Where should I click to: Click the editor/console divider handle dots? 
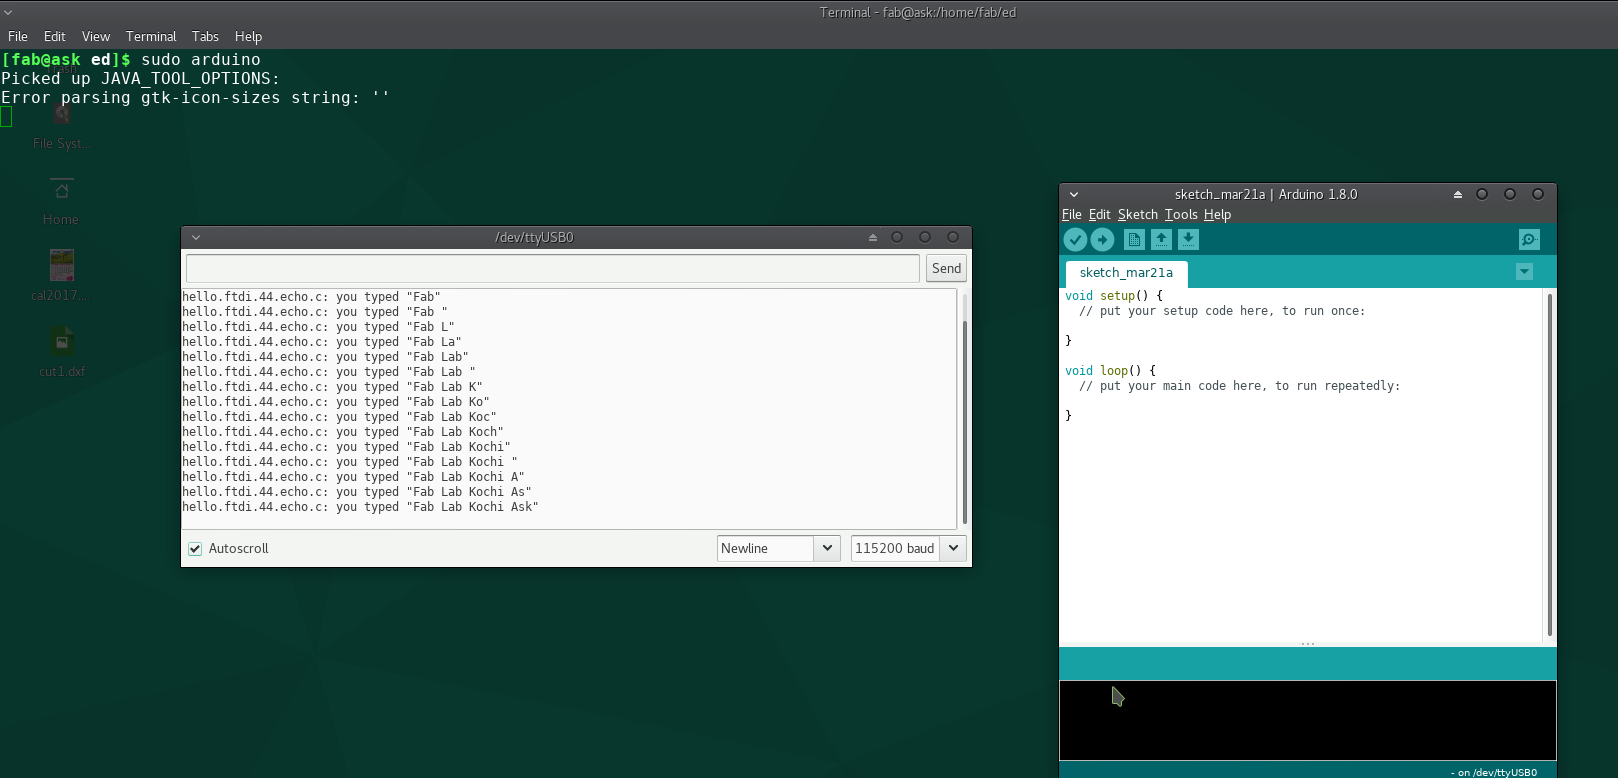[x=1307, y=644]
